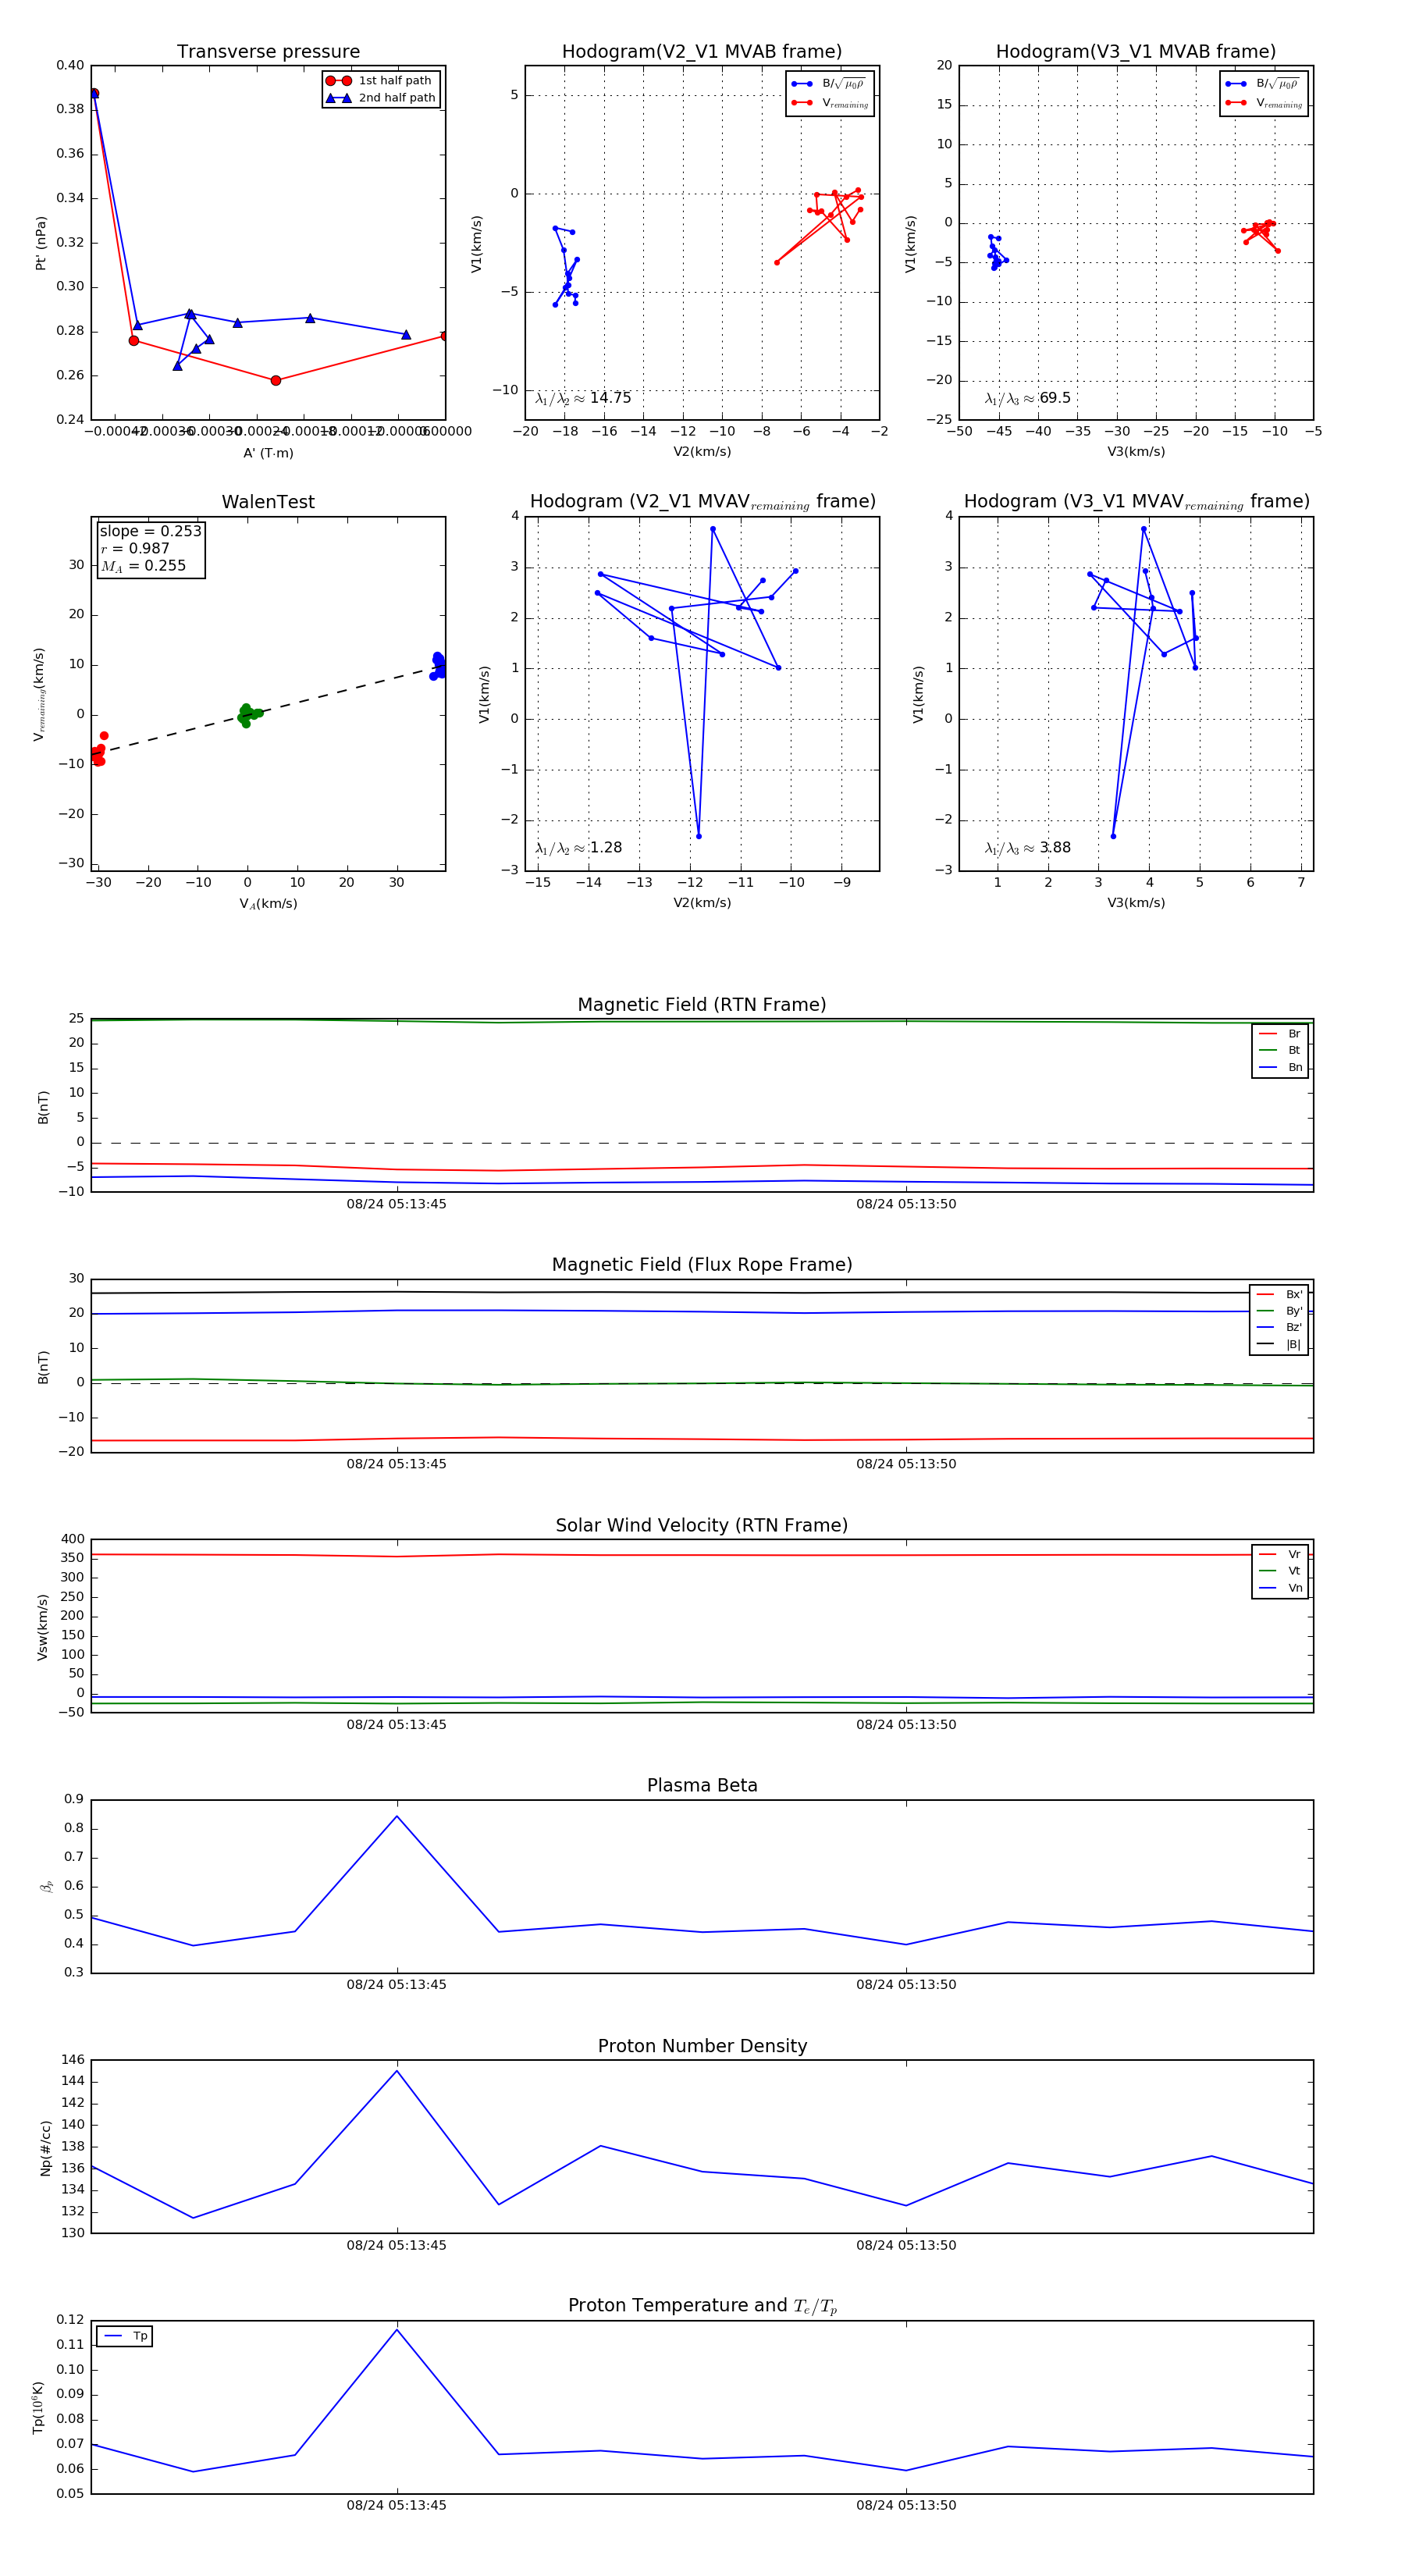Select the "Bt" legend entry
The image size is (1405, 2576).
[x=1280, y=1051]
